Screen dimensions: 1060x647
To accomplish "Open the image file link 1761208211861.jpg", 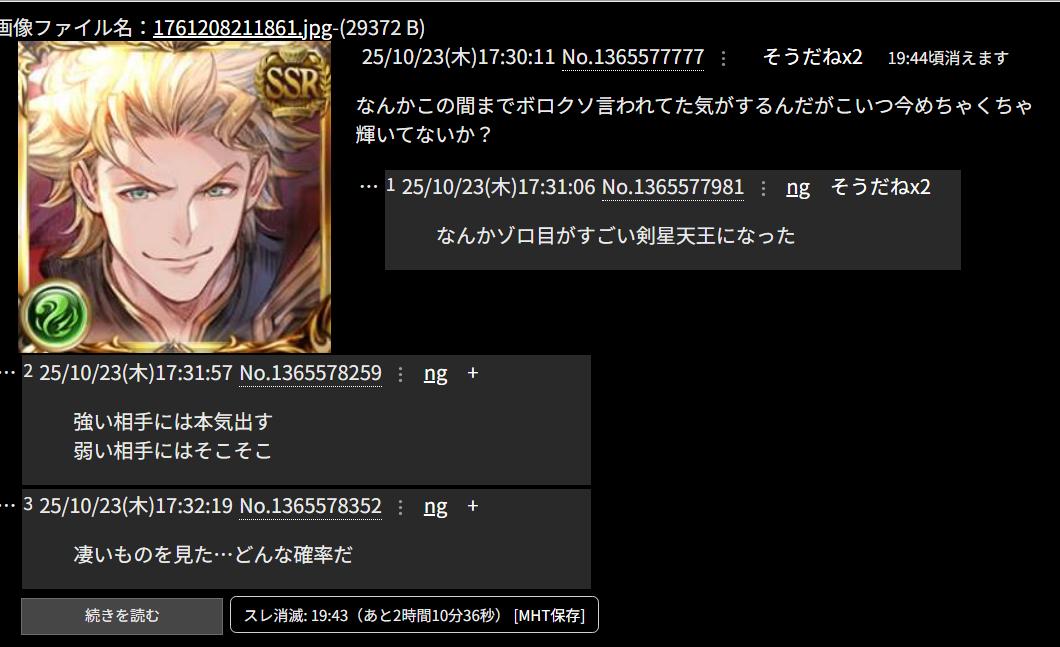I will click(243, 28).
